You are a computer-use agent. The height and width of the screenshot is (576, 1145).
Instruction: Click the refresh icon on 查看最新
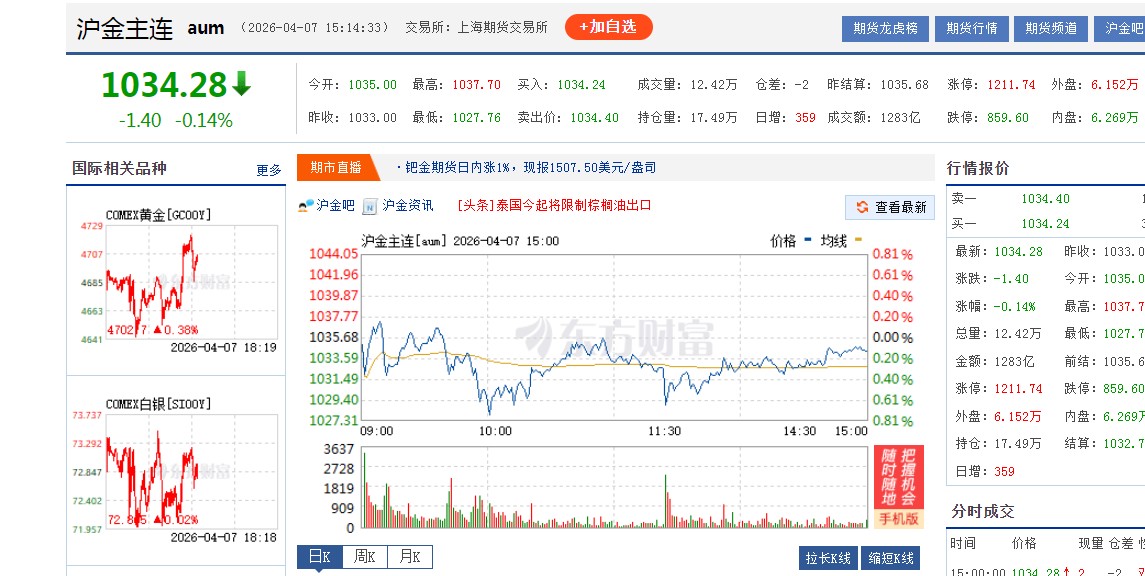[863, 208]
